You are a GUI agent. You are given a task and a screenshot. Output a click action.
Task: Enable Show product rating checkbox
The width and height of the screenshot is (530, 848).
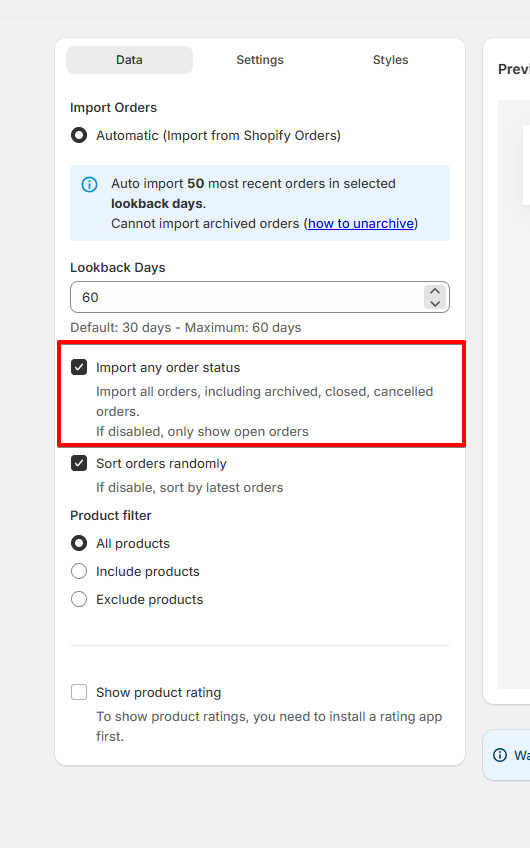(x=79, y=692)
